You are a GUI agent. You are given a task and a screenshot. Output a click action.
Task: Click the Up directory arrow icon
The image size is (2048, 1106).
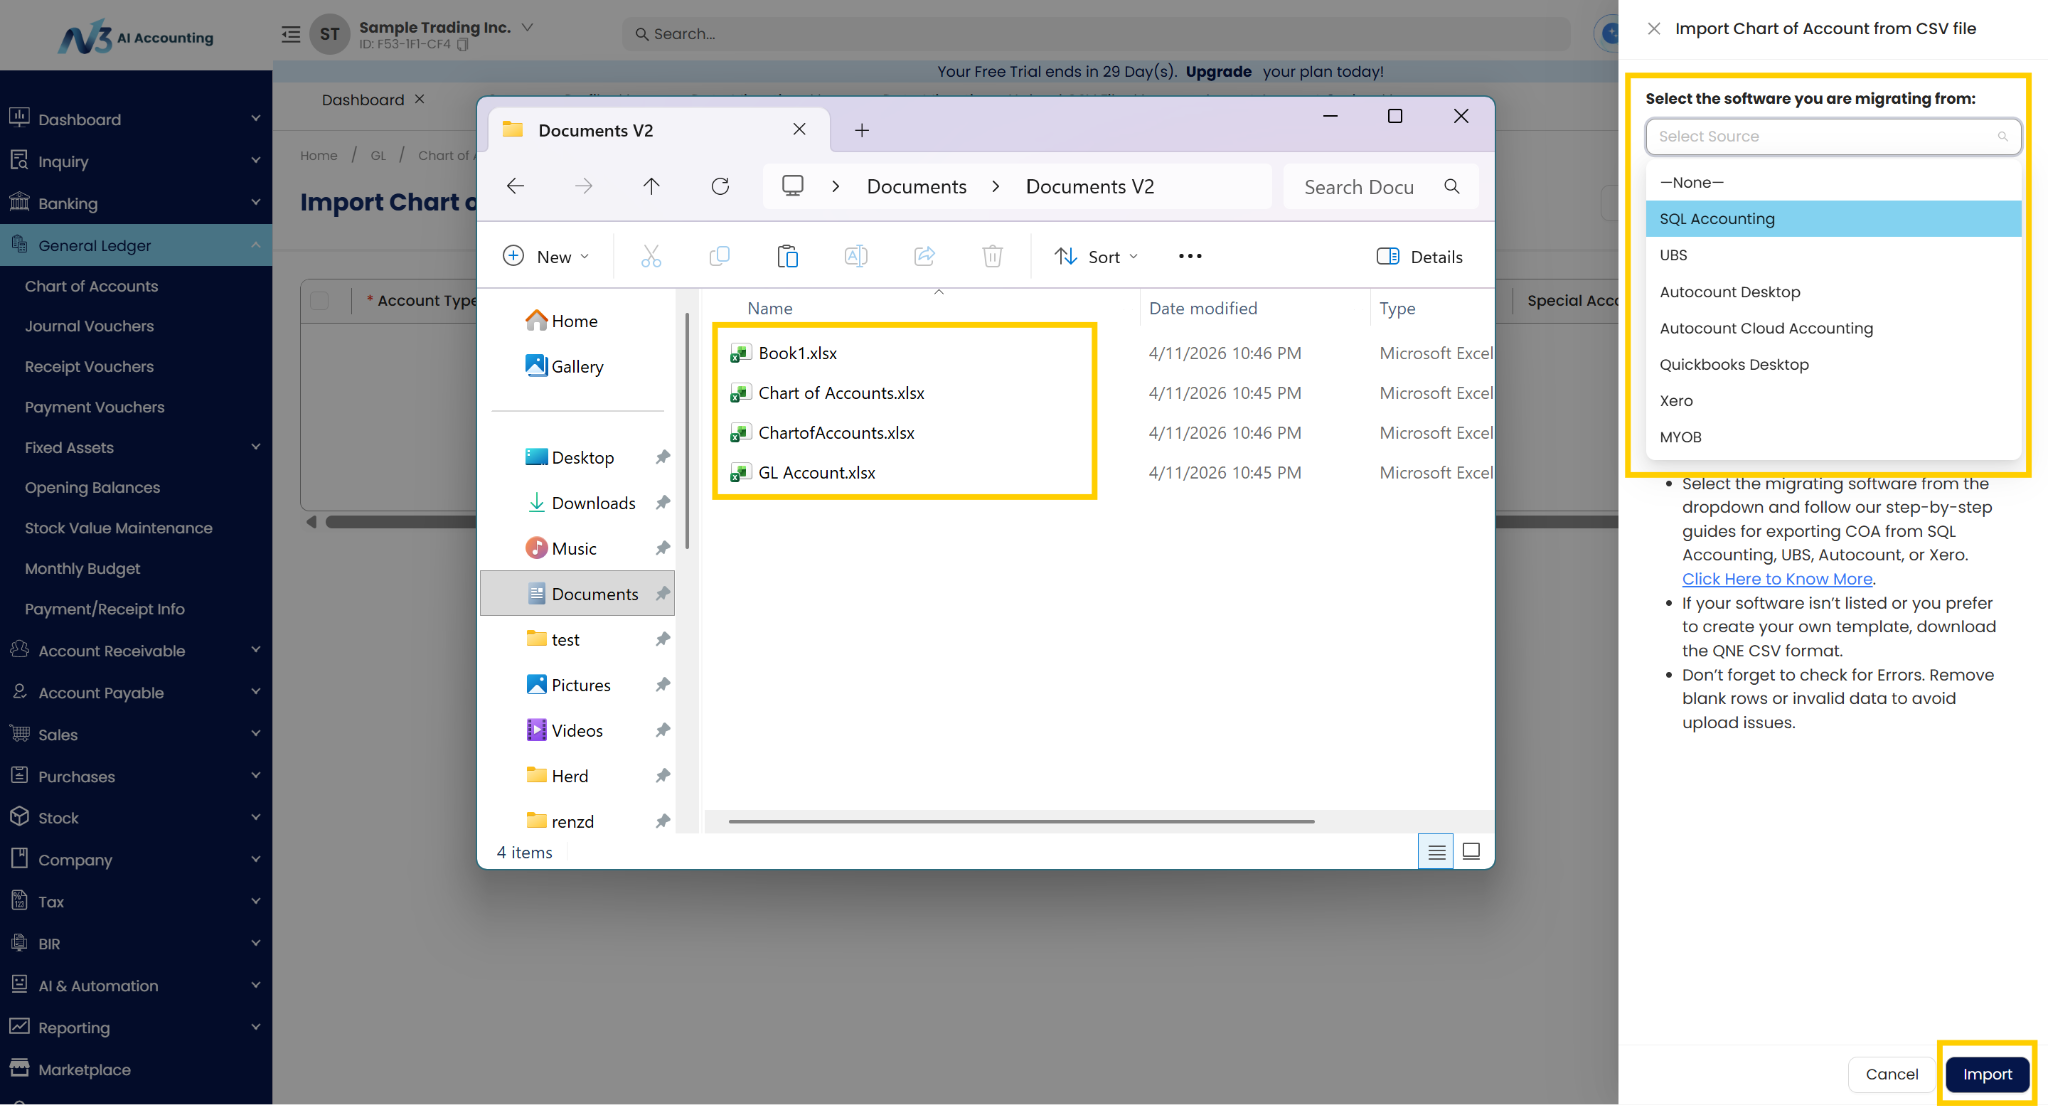coord(651,186)
